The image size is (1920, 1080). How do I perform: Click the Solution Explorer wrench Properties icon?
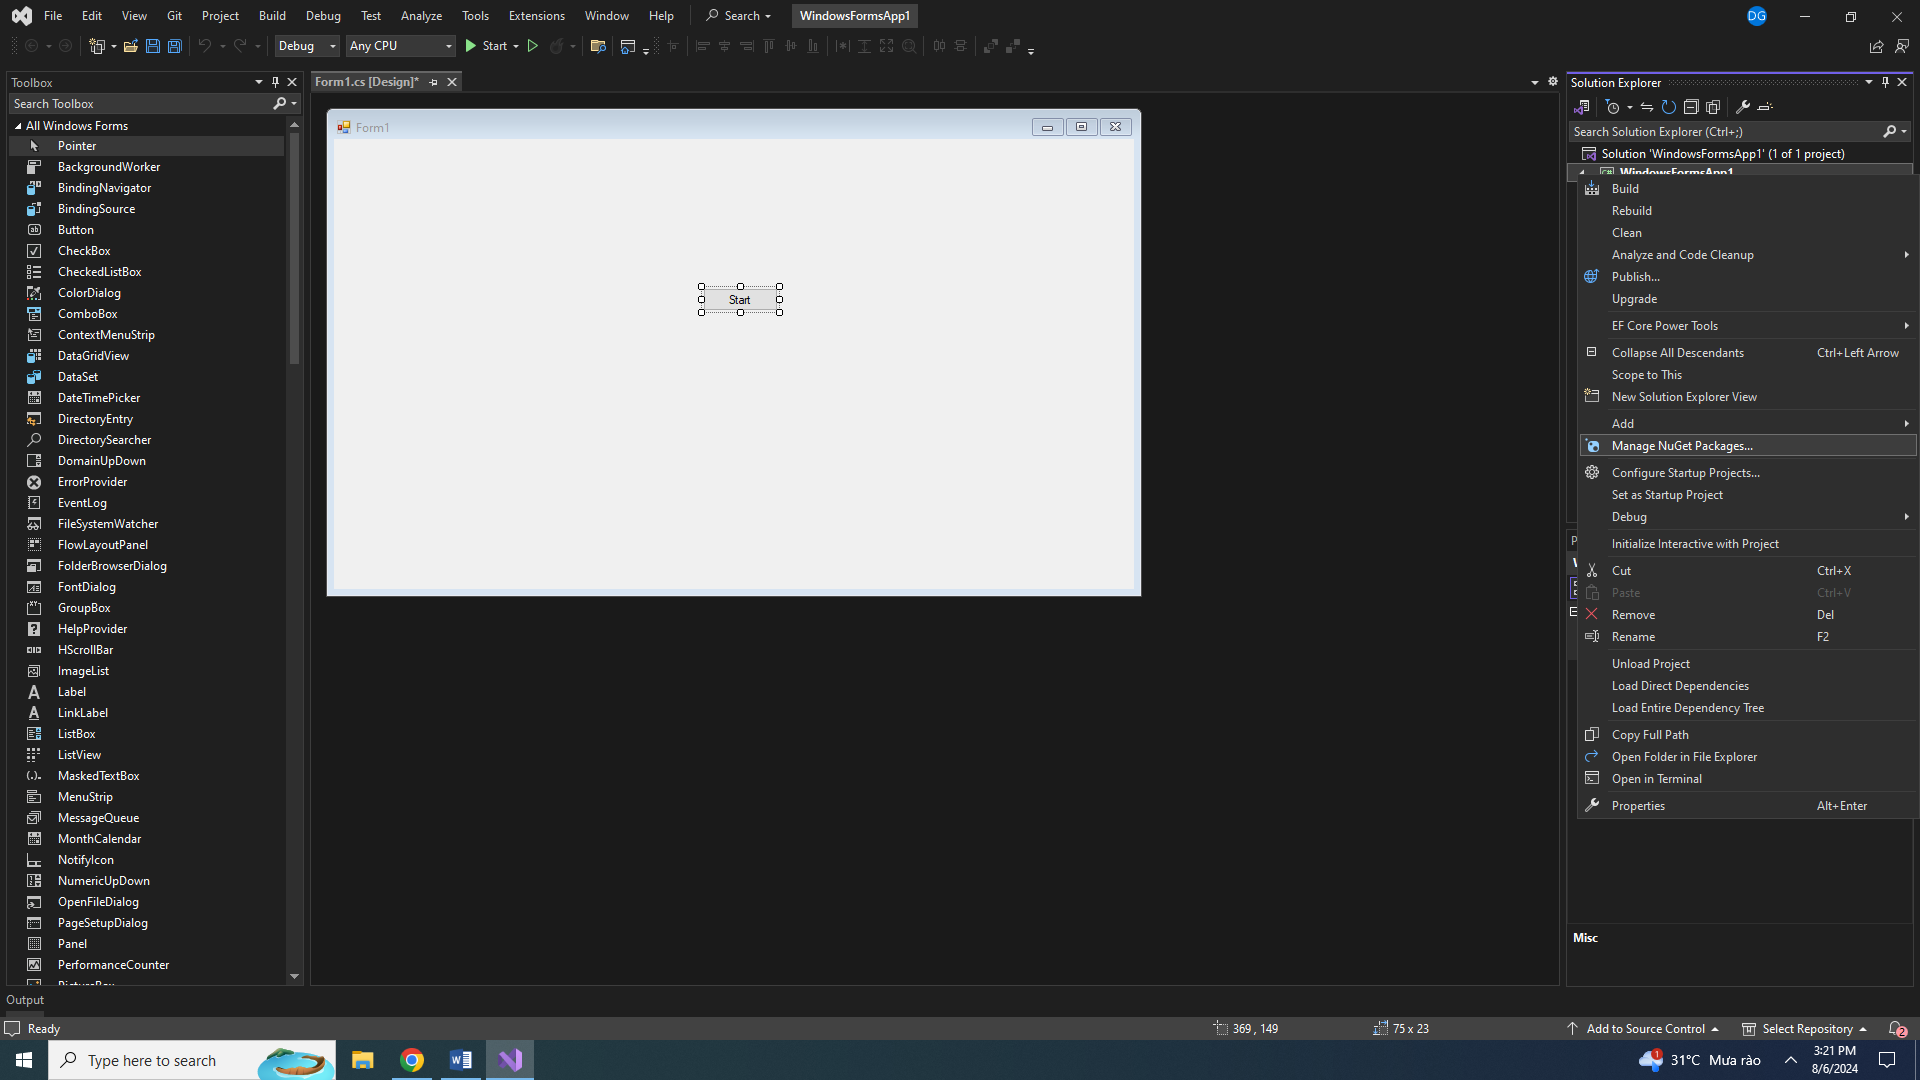pos(1743,107)
